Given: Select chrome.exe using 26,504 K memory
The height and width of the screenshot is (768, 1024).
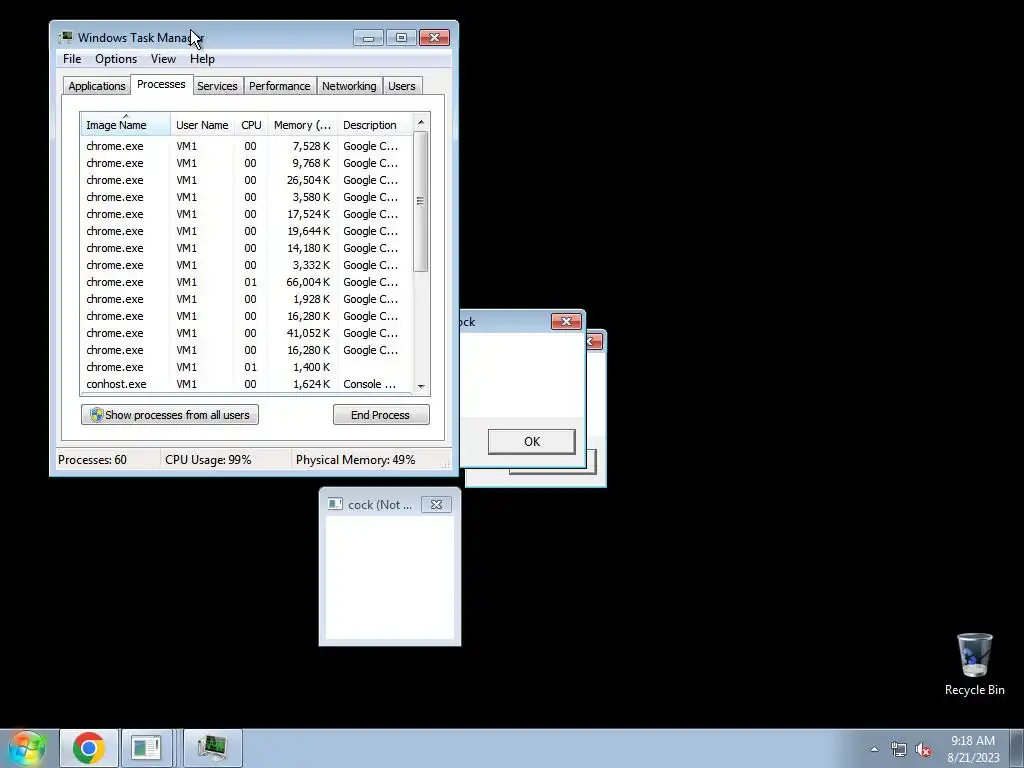Looking at the screenshot, I should (247, 180).
